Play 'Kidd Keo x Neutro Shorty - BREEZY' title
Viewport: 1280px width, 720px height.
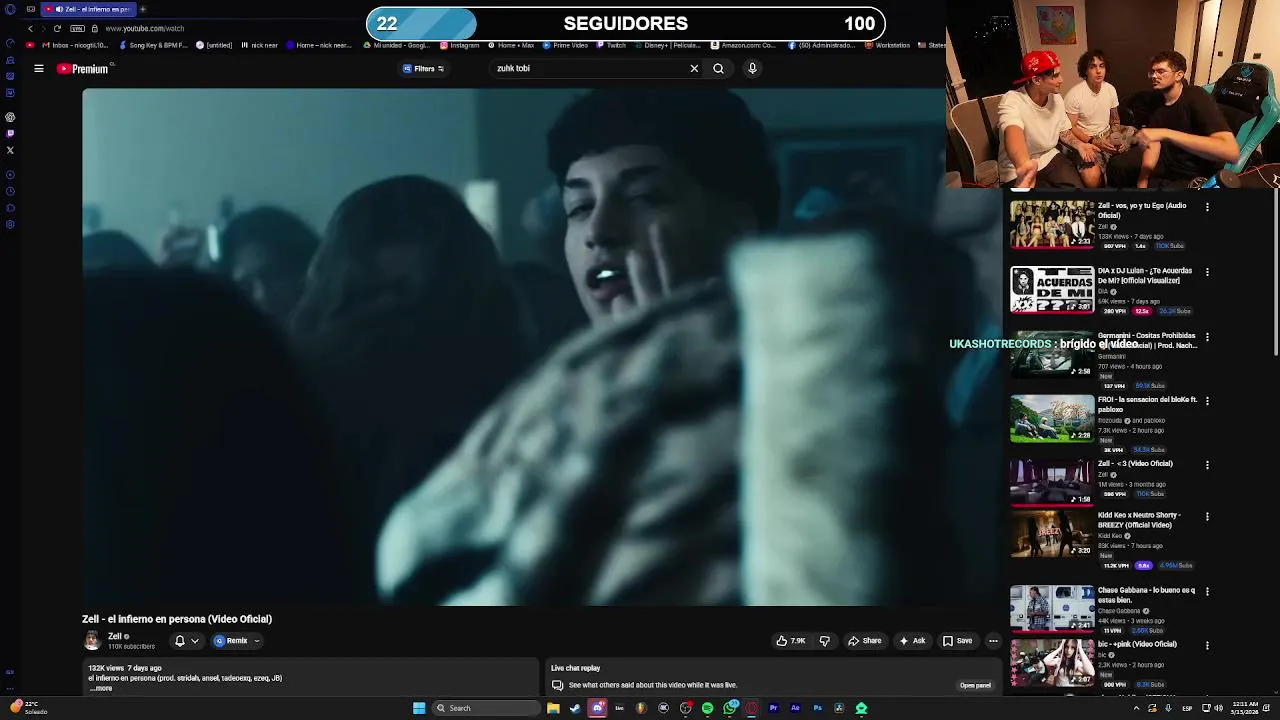pos(1139,520)
